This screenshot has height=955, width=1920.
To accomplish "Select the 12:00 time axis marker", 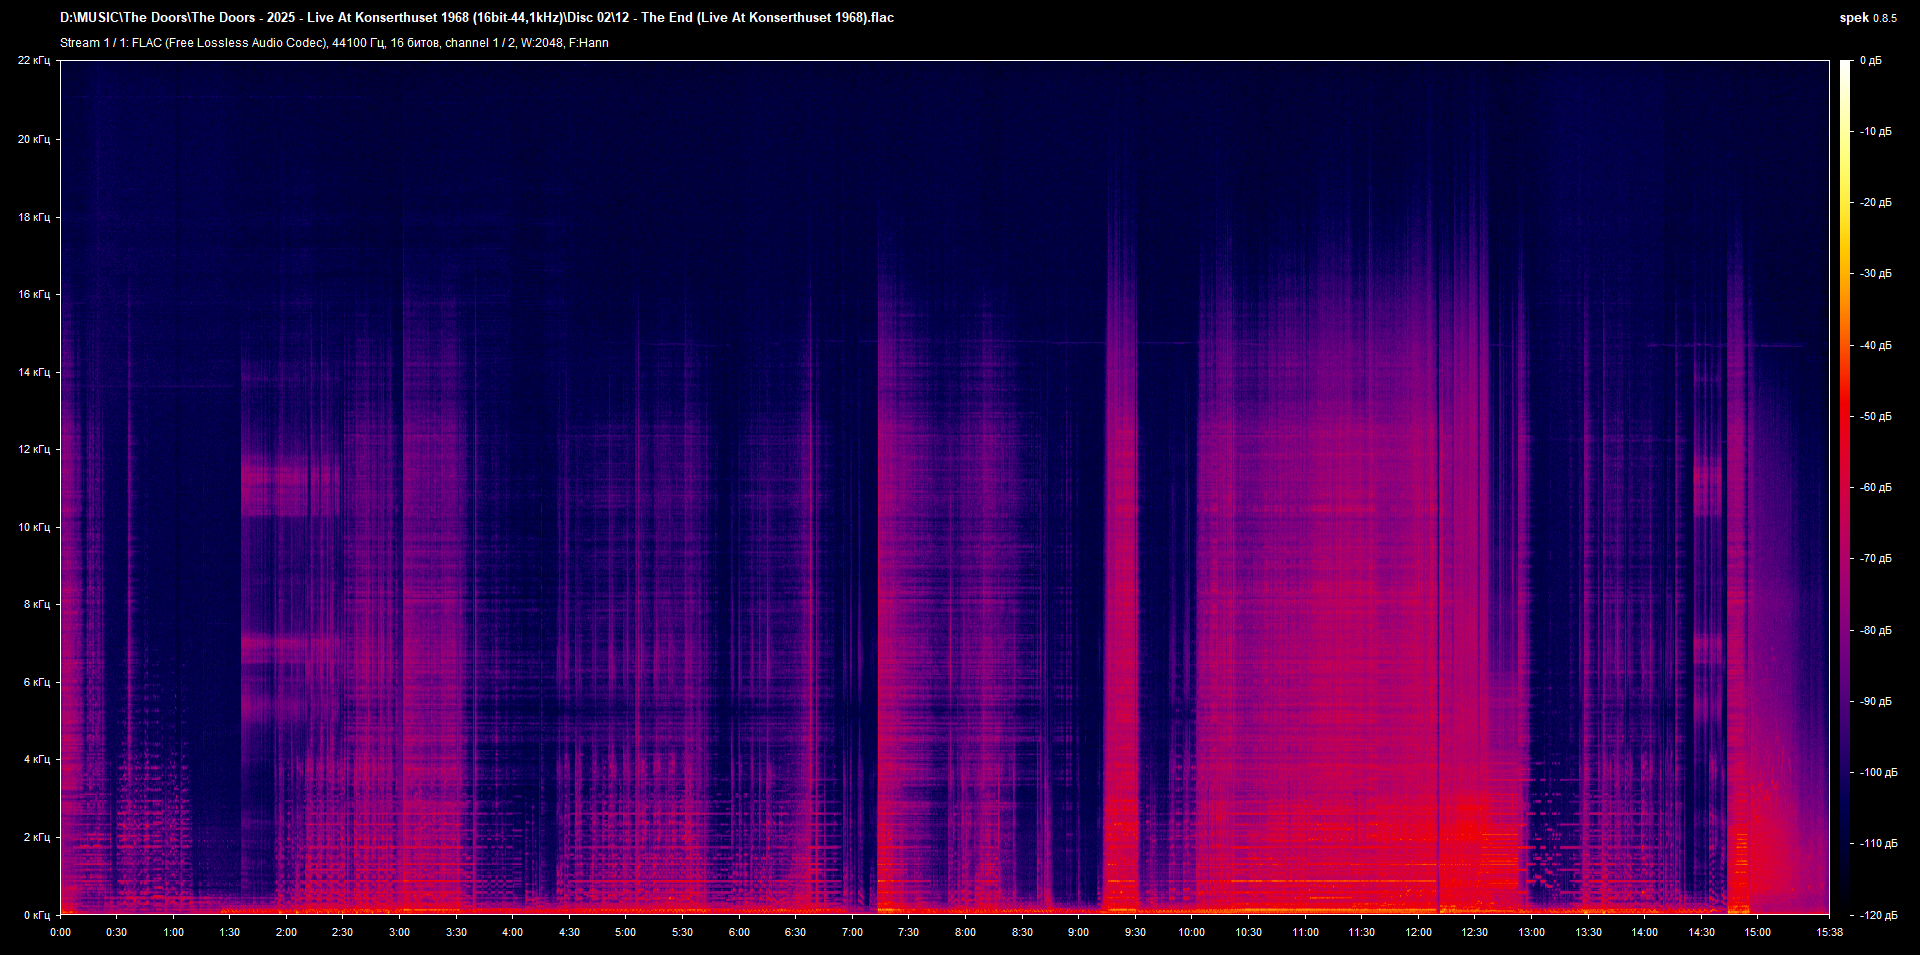I will [1418, 932].
